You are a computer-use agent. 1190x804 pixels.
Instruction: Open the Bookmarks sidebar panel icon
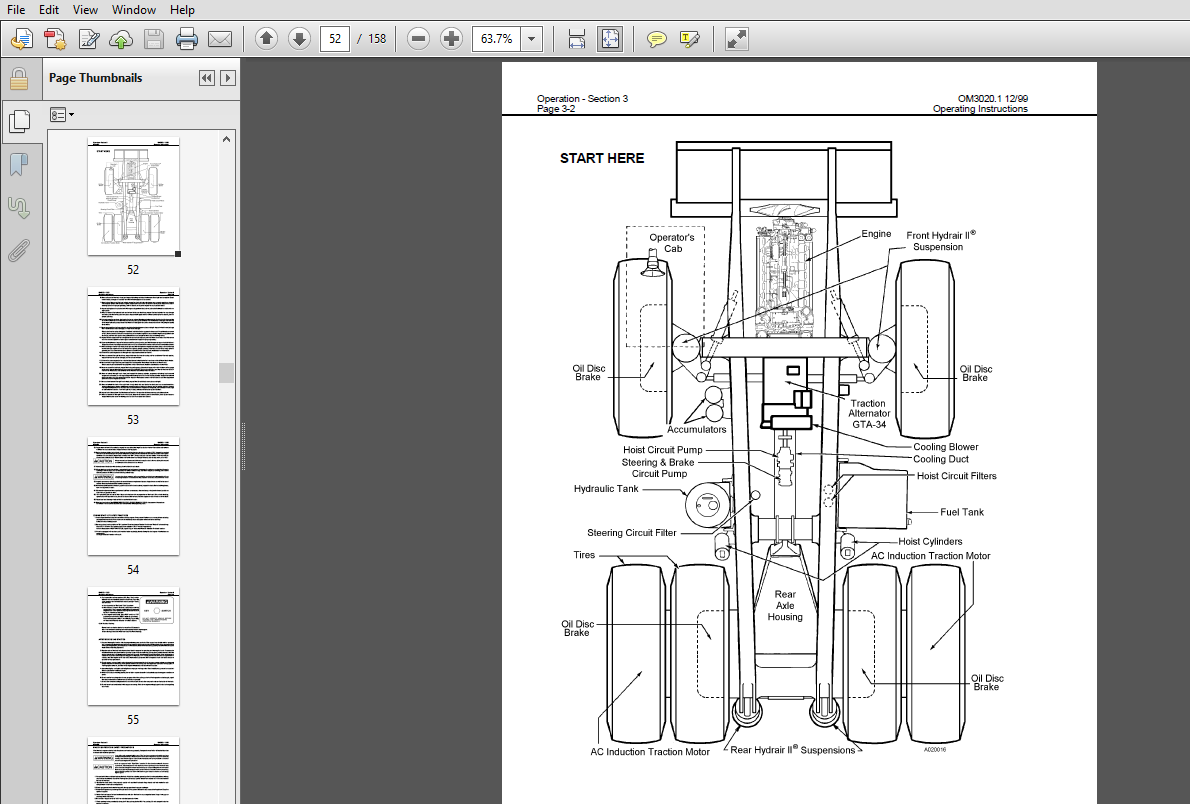pyautogui.click(x=19, y=164)
